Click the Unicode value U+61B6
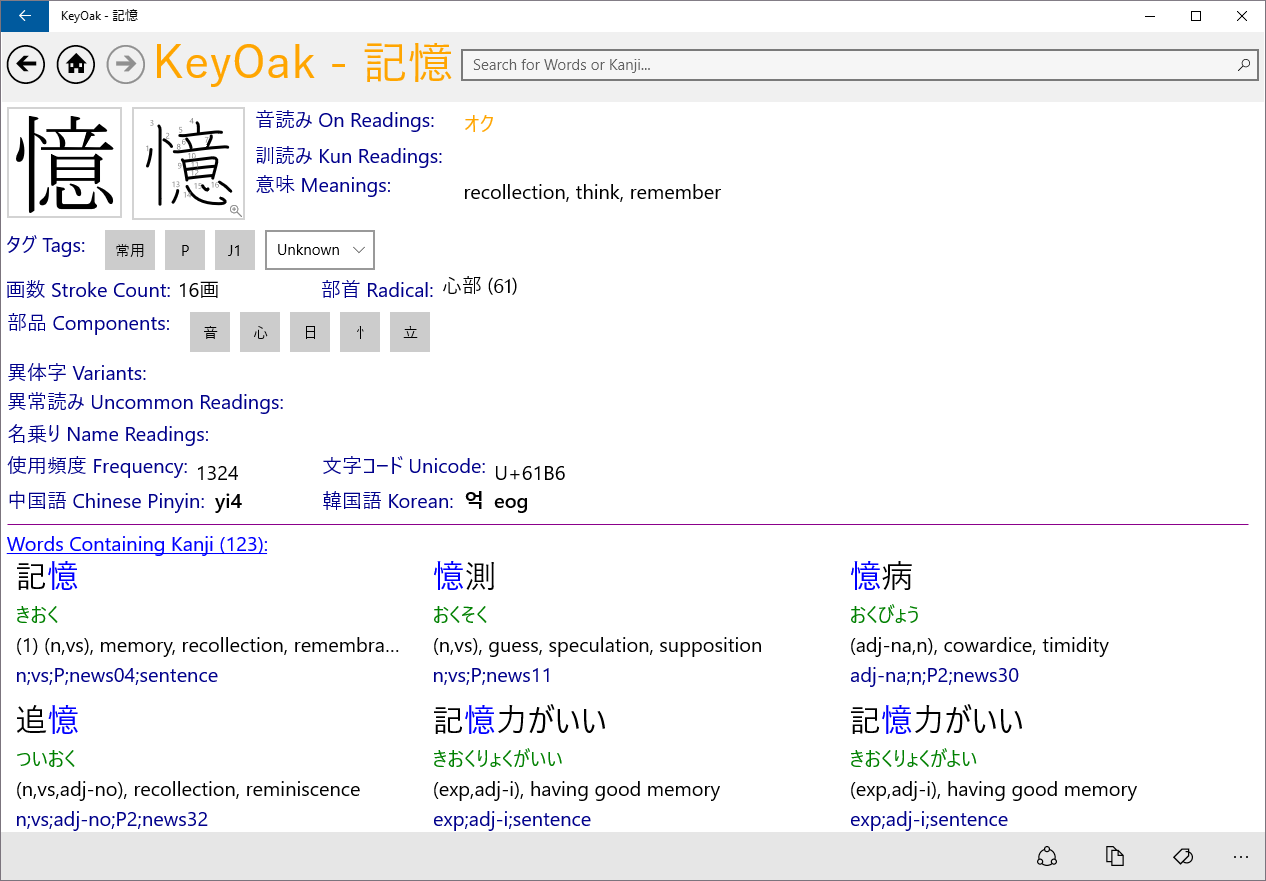 coord(530,473)
